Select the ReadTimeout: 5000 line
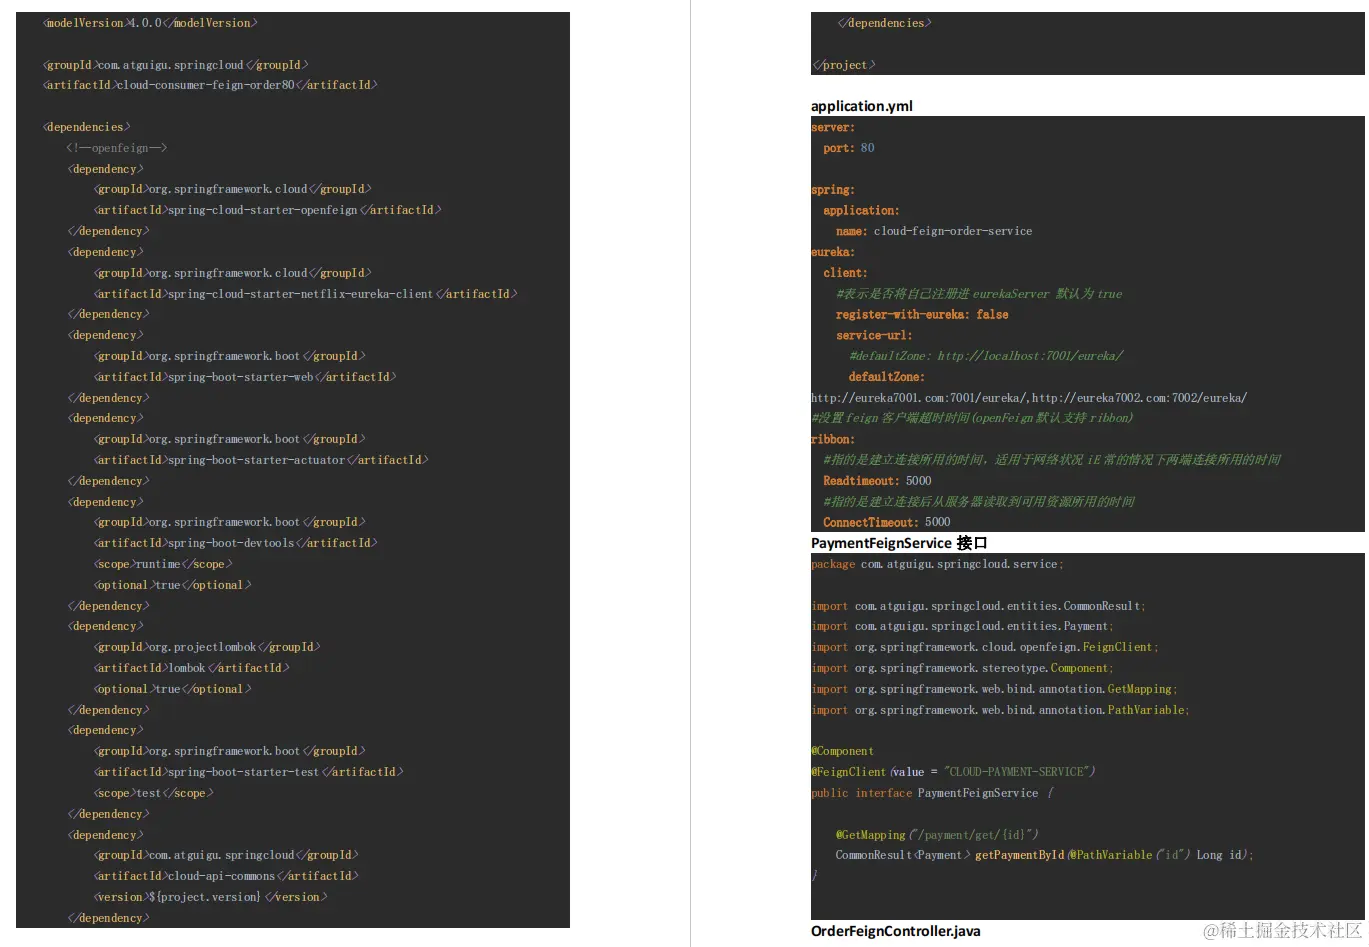Viewport: 1369px width, 947px height. coord(877,481)
